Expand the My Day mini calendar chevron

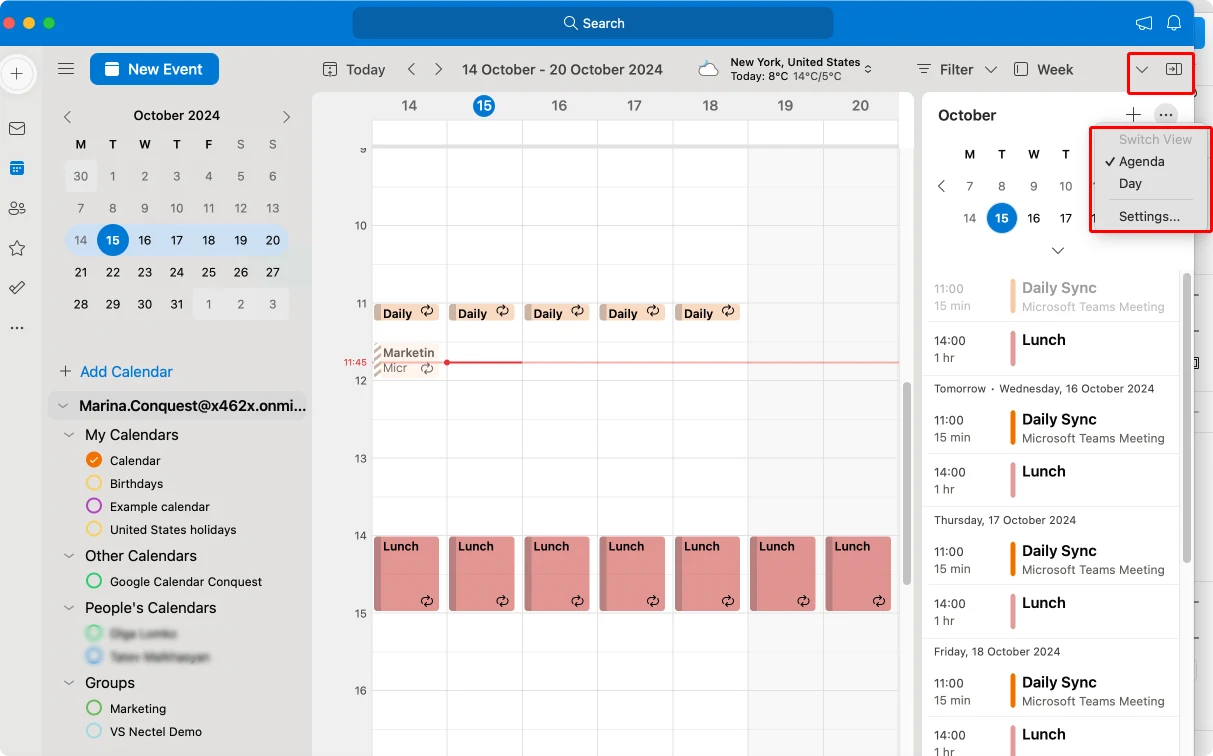[1058, 250]
